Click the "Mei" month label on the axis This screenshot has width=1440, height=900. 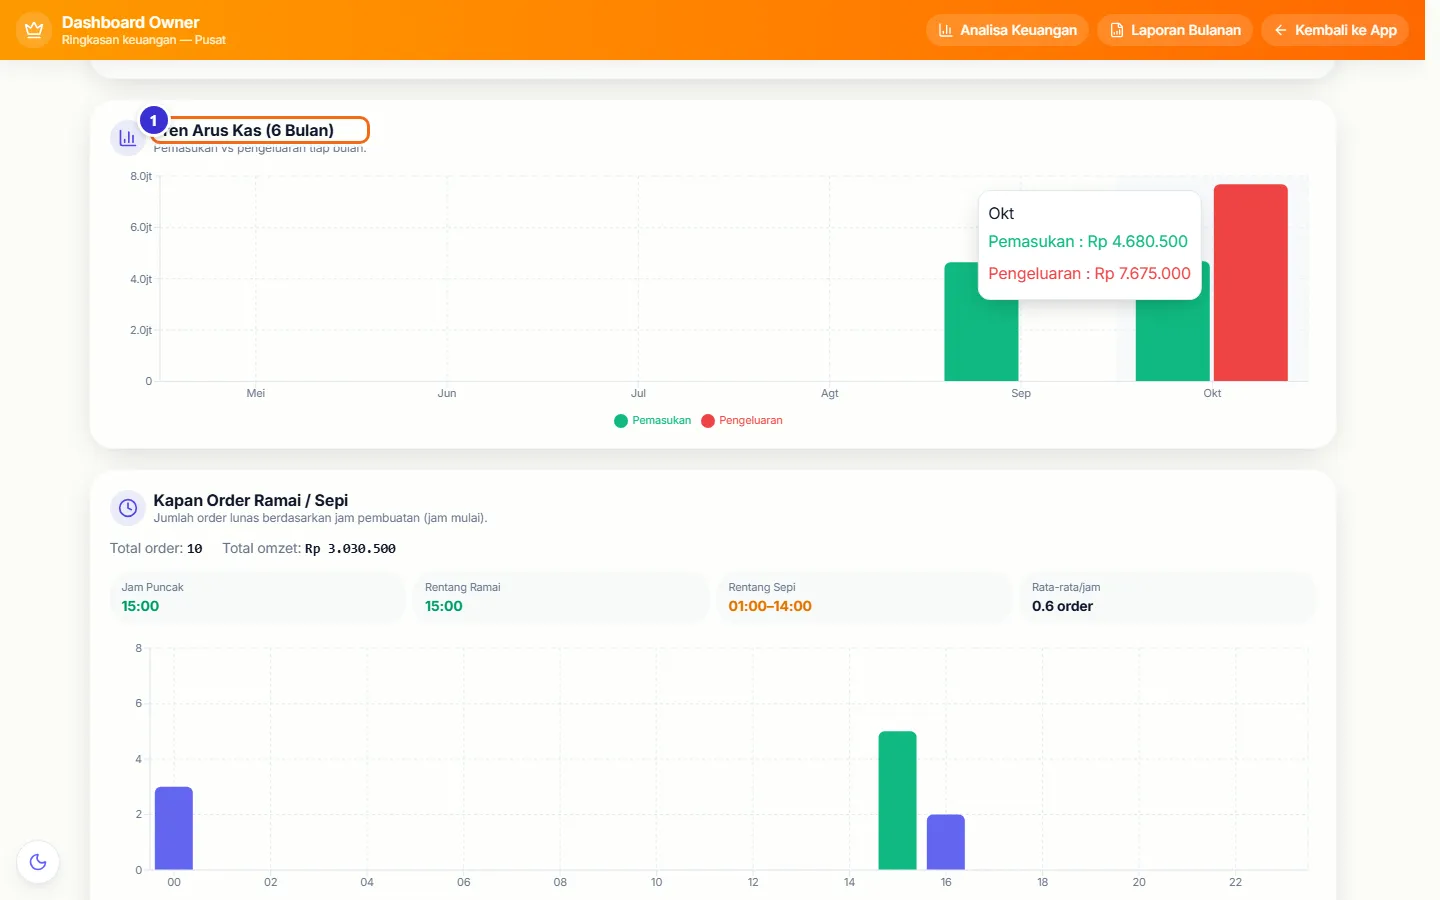pos(256,393)
